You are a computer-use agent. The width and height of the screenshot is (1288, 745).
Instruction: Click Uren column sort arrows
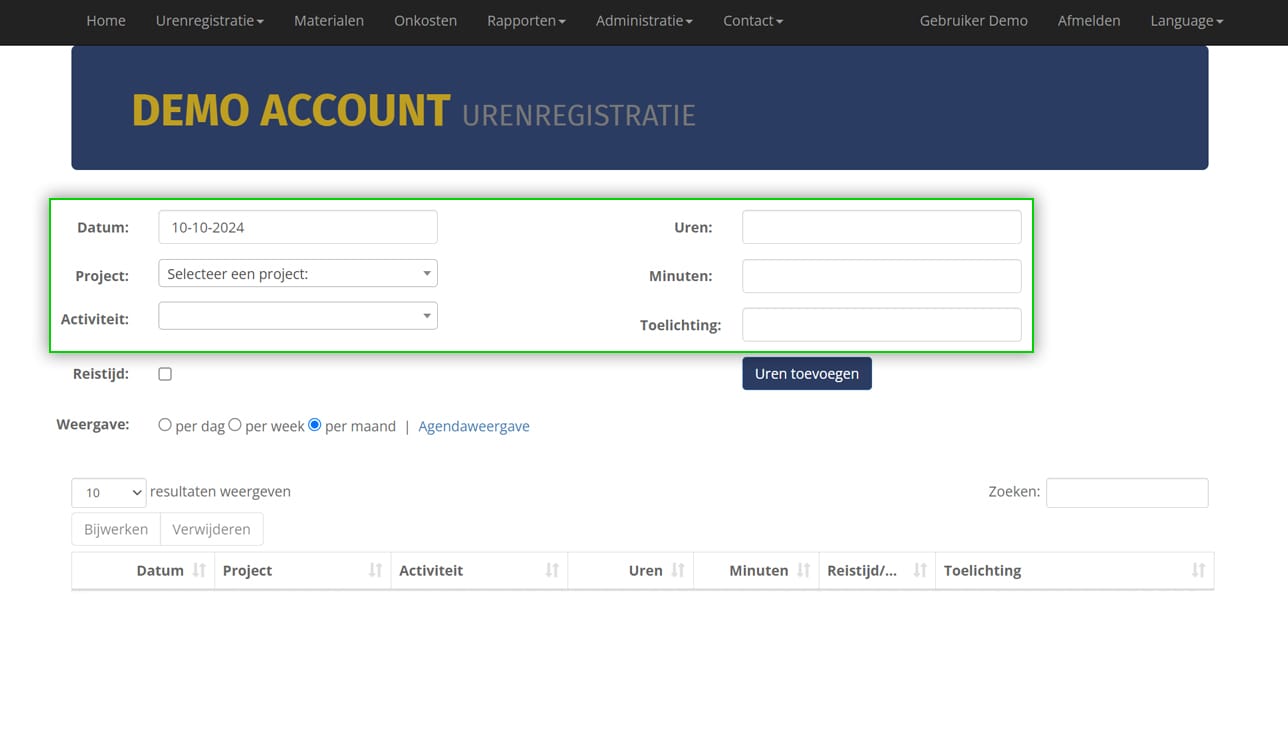tap(678, 571)
